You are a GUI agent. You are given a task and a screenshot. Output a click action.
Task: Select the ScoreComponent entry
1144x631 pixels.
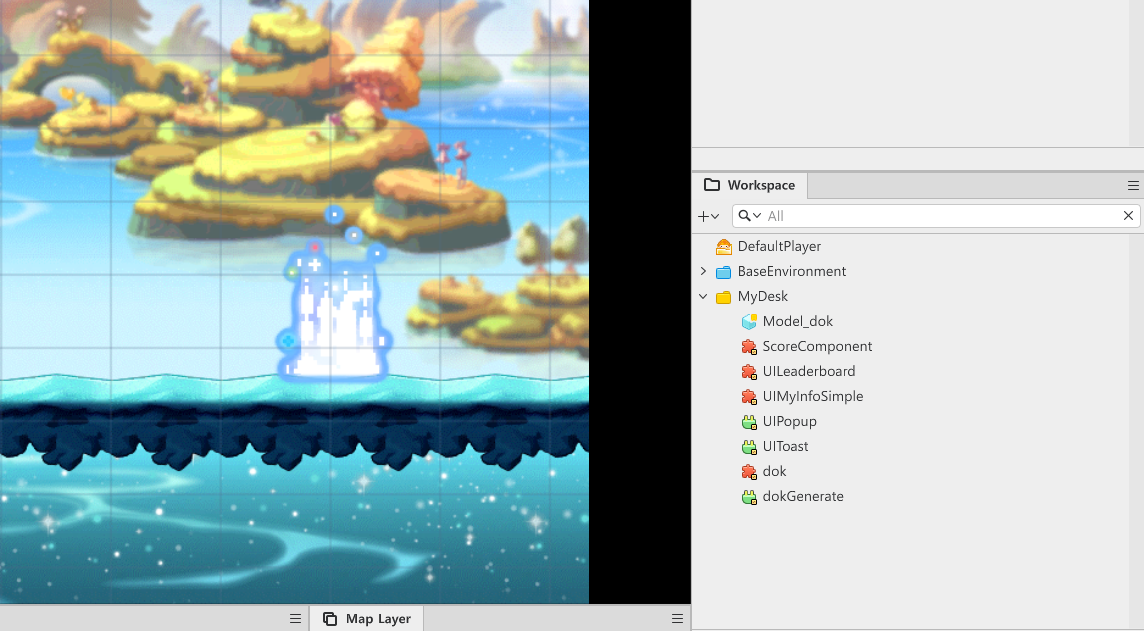(817, 347)
